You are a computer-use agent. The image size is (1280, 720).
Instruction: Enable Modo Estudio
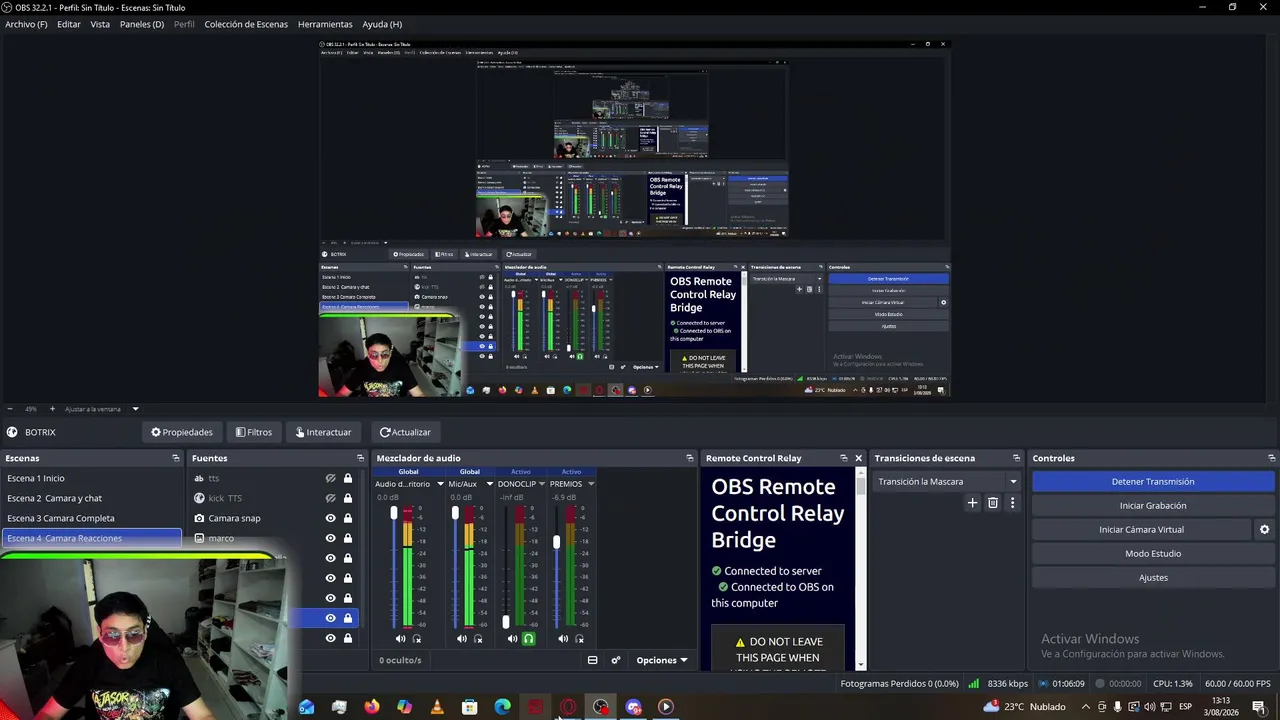[x=1153, y=554]
